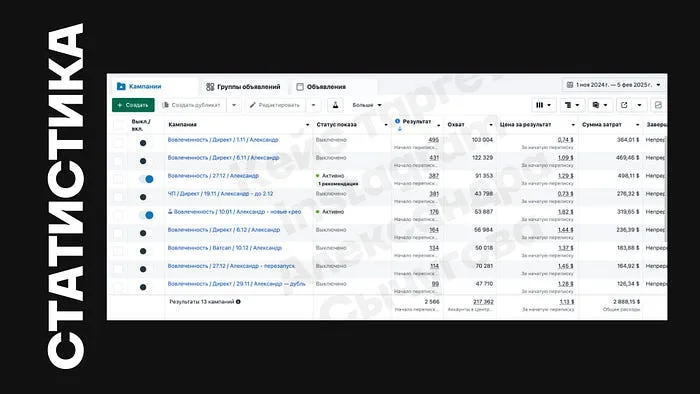Open the Цена за результат column menu
Image resolution: width=700 pixels, height=394 pixels.
573,125
